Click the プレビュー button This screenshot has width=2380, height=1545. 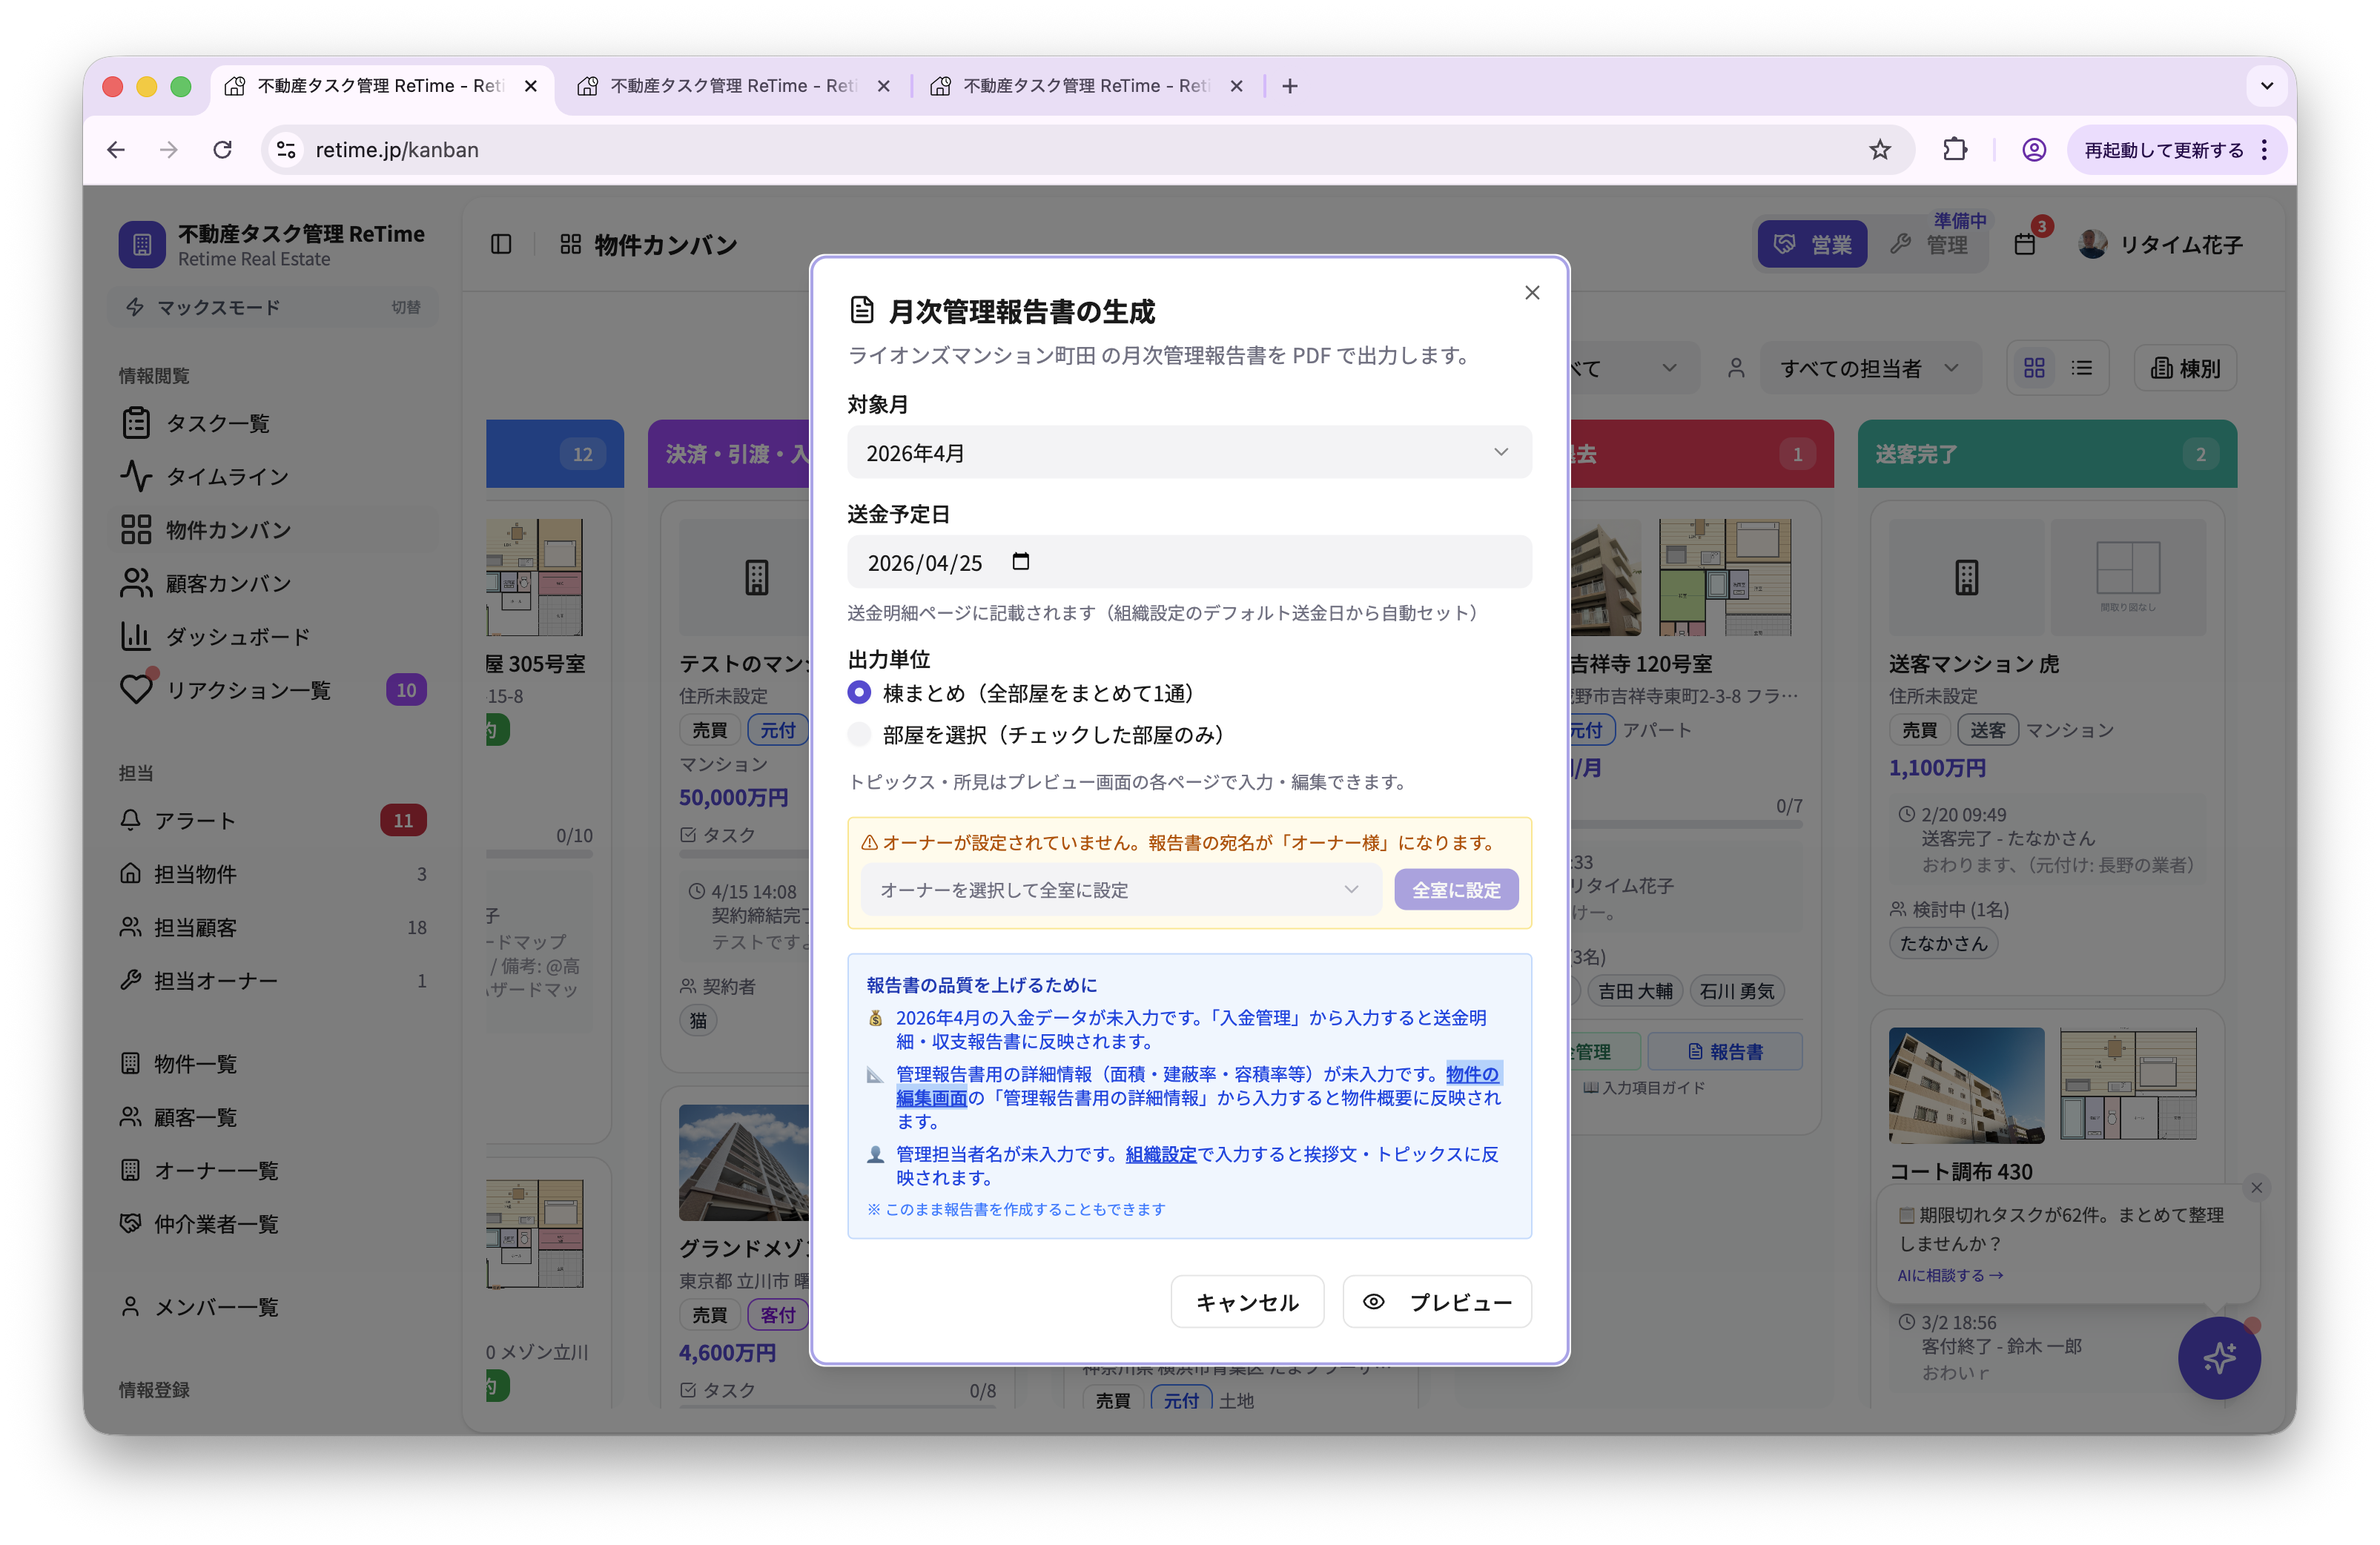click(x=1436, y=1302)
